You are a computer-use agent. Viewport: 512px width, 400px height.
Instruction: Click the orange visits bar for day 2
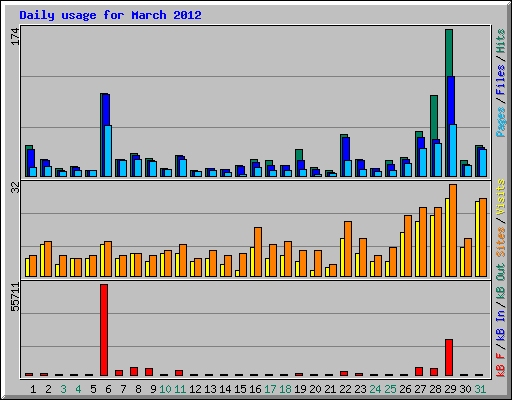[48, 259]
